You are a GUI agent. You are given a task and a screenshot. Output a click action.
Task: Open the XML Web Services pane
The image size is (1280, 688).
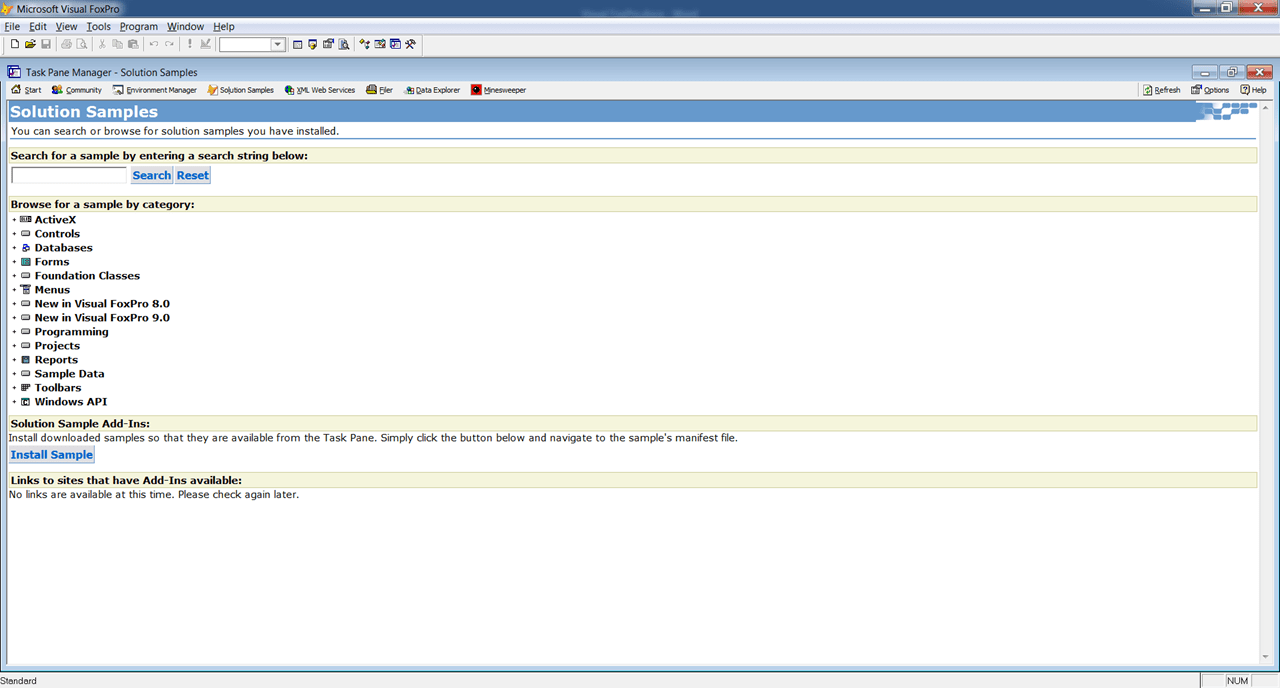pyautogui.click(x=320, y=90)
